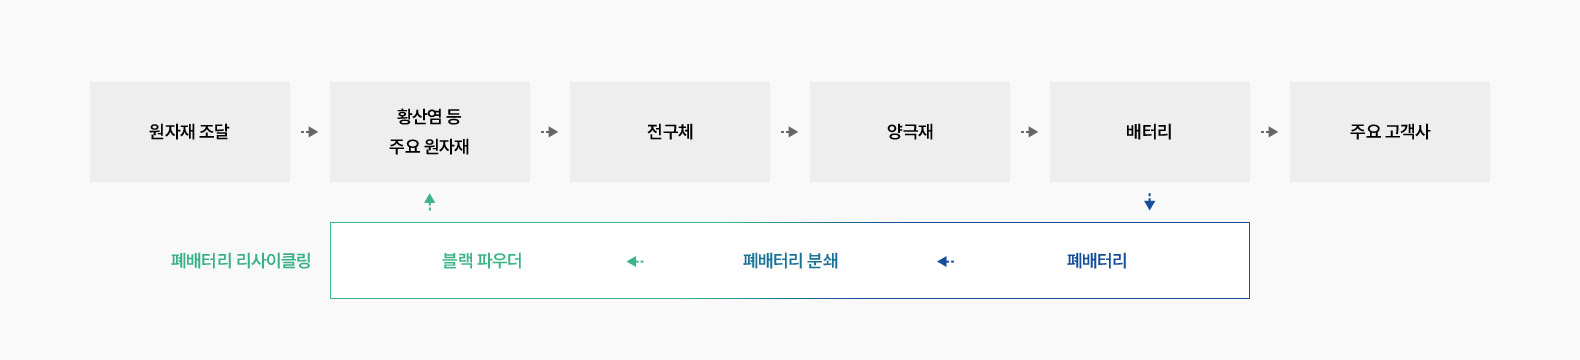This screenshot has height=360, width=1580.
Task: Select the 양극재 box
Action: 910,132
